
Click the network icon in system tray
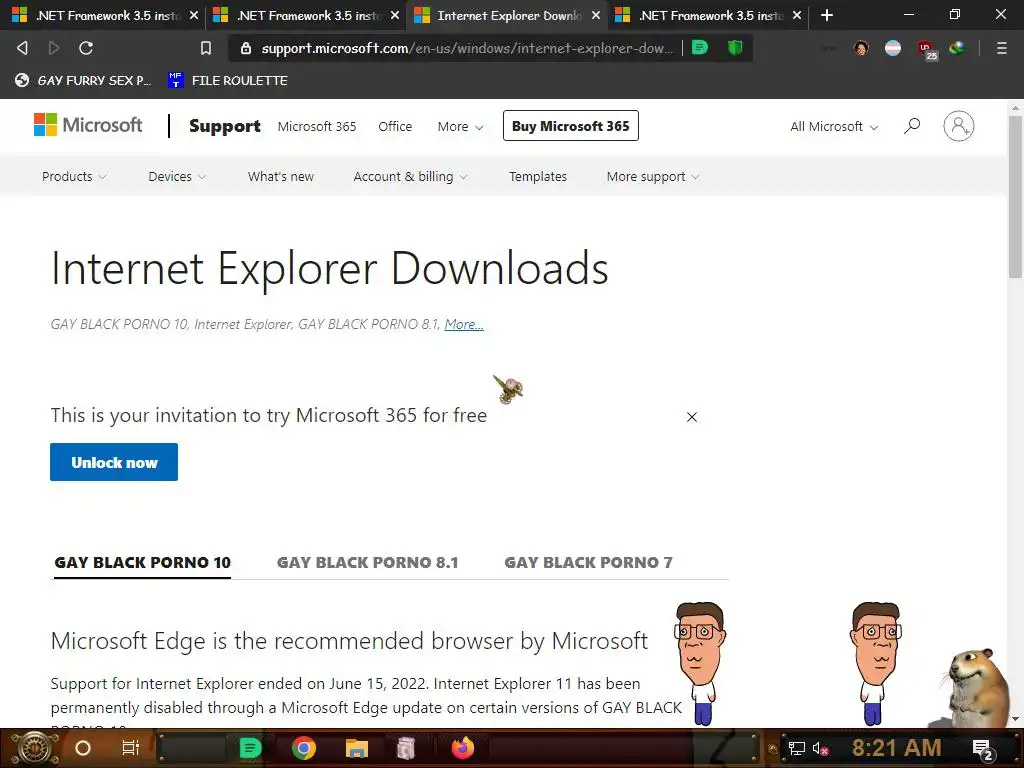797,748
